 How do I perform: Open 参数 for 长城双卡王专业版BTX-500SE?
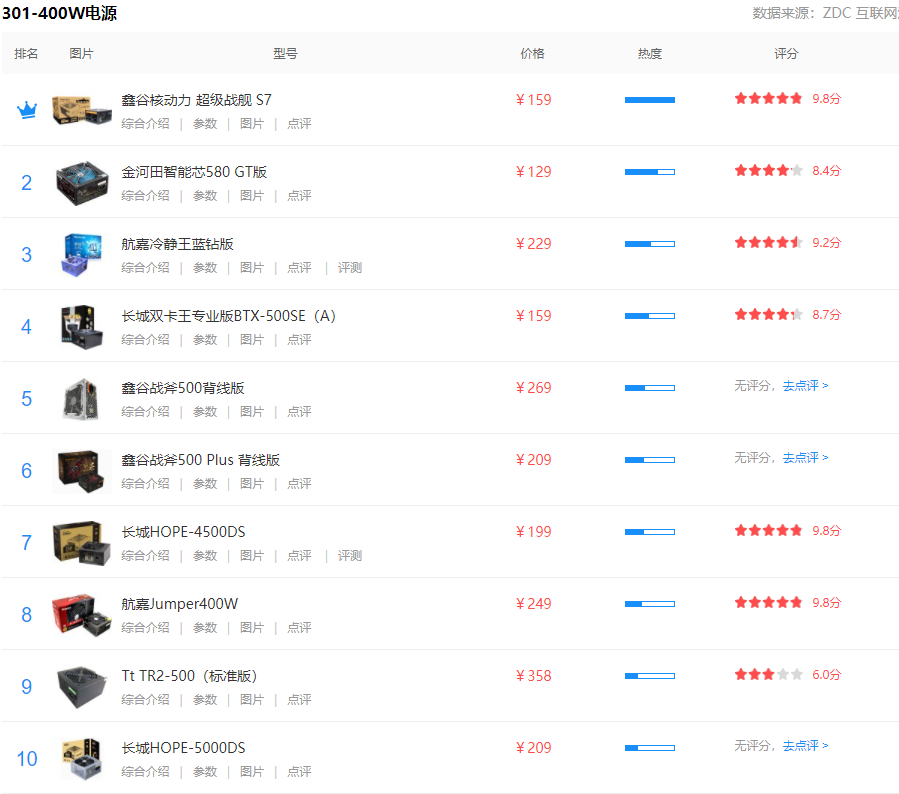(x=205, y=340)
